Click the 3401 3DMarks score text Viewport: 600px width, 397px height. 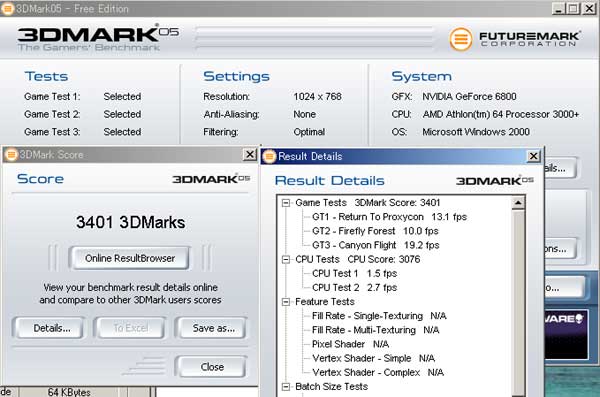(x=130, y=222)
